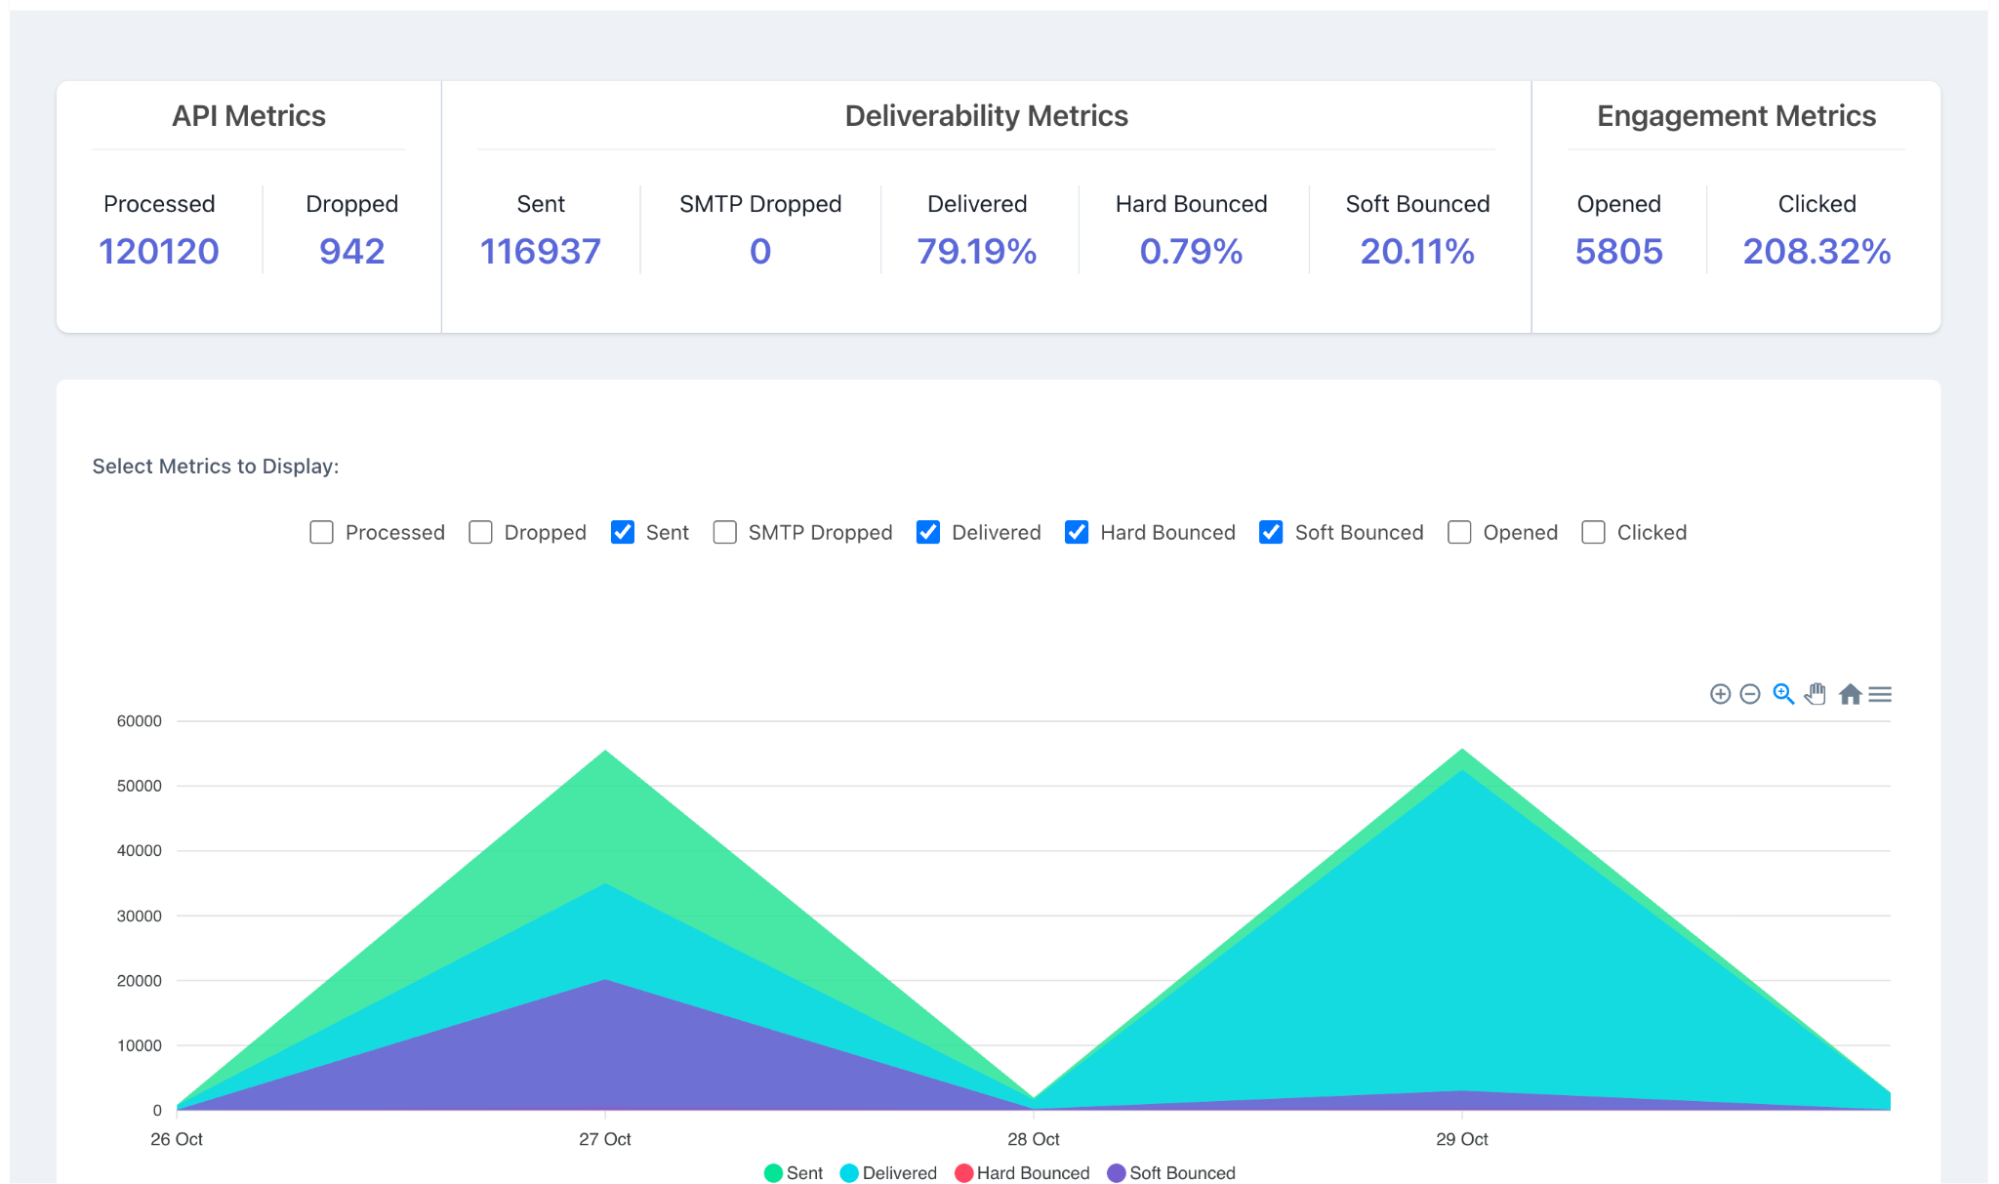Image resolution: width=1999 pixels, height=1184 pixels.
Task: Check the Opened metric checkbox
Action: (1459, 532)
